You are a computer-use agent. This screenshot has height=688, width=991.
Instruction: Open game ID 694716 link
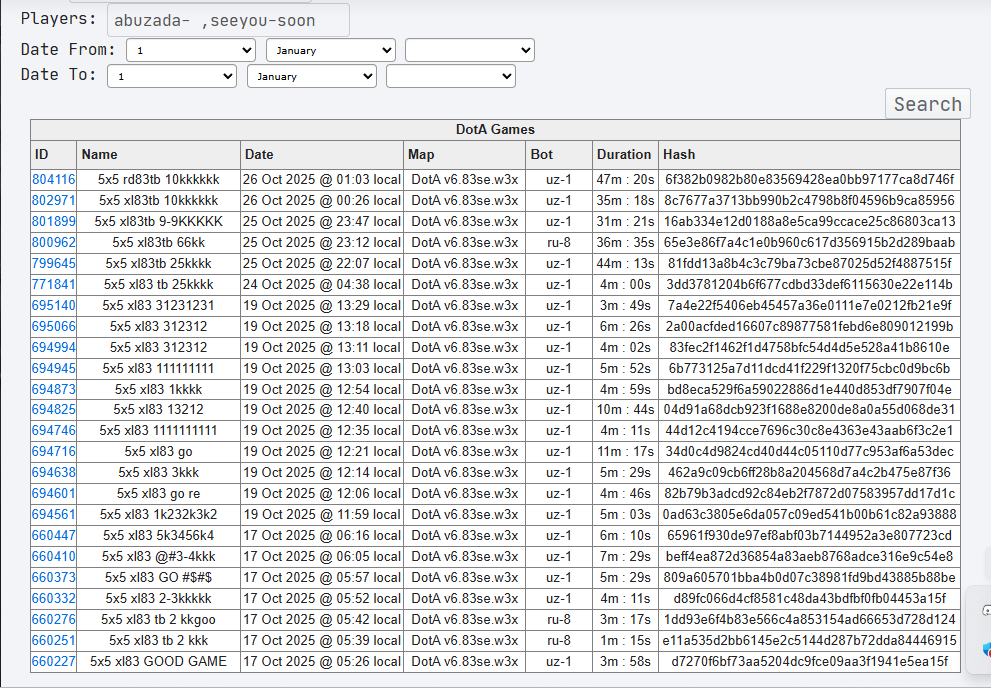coord(54,451)
